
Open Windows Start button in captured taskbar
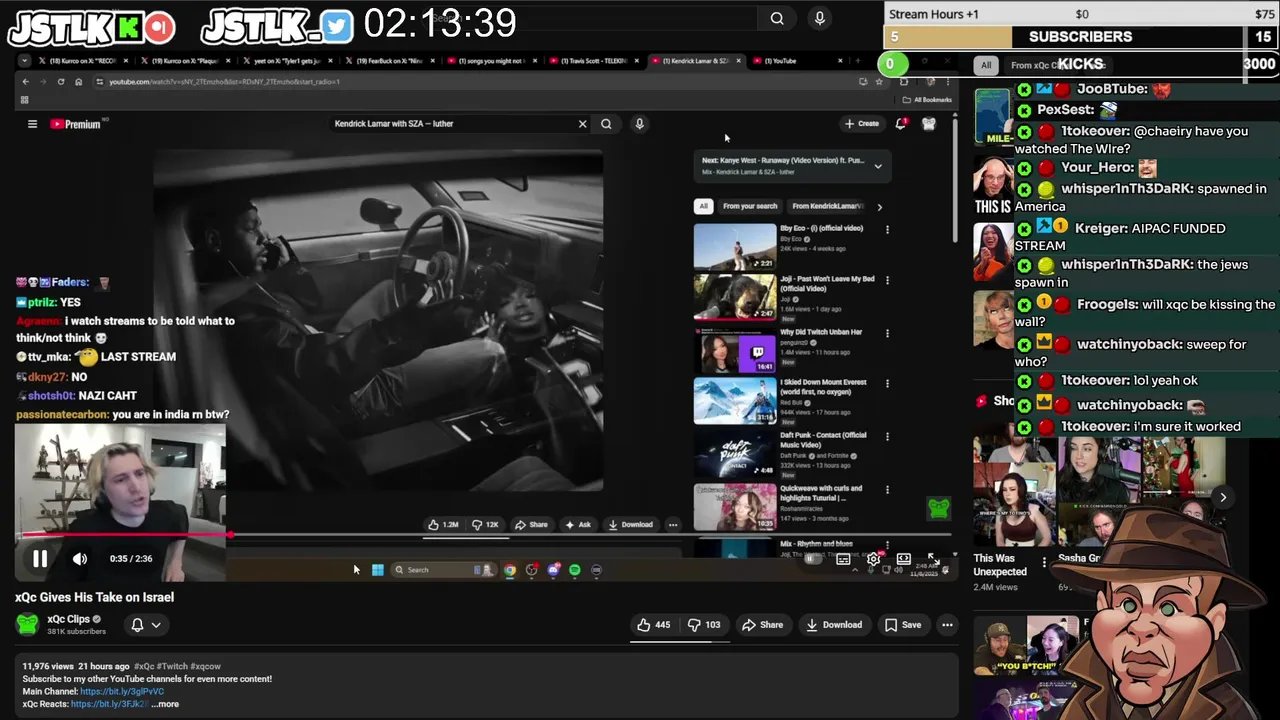pos(377,570)
